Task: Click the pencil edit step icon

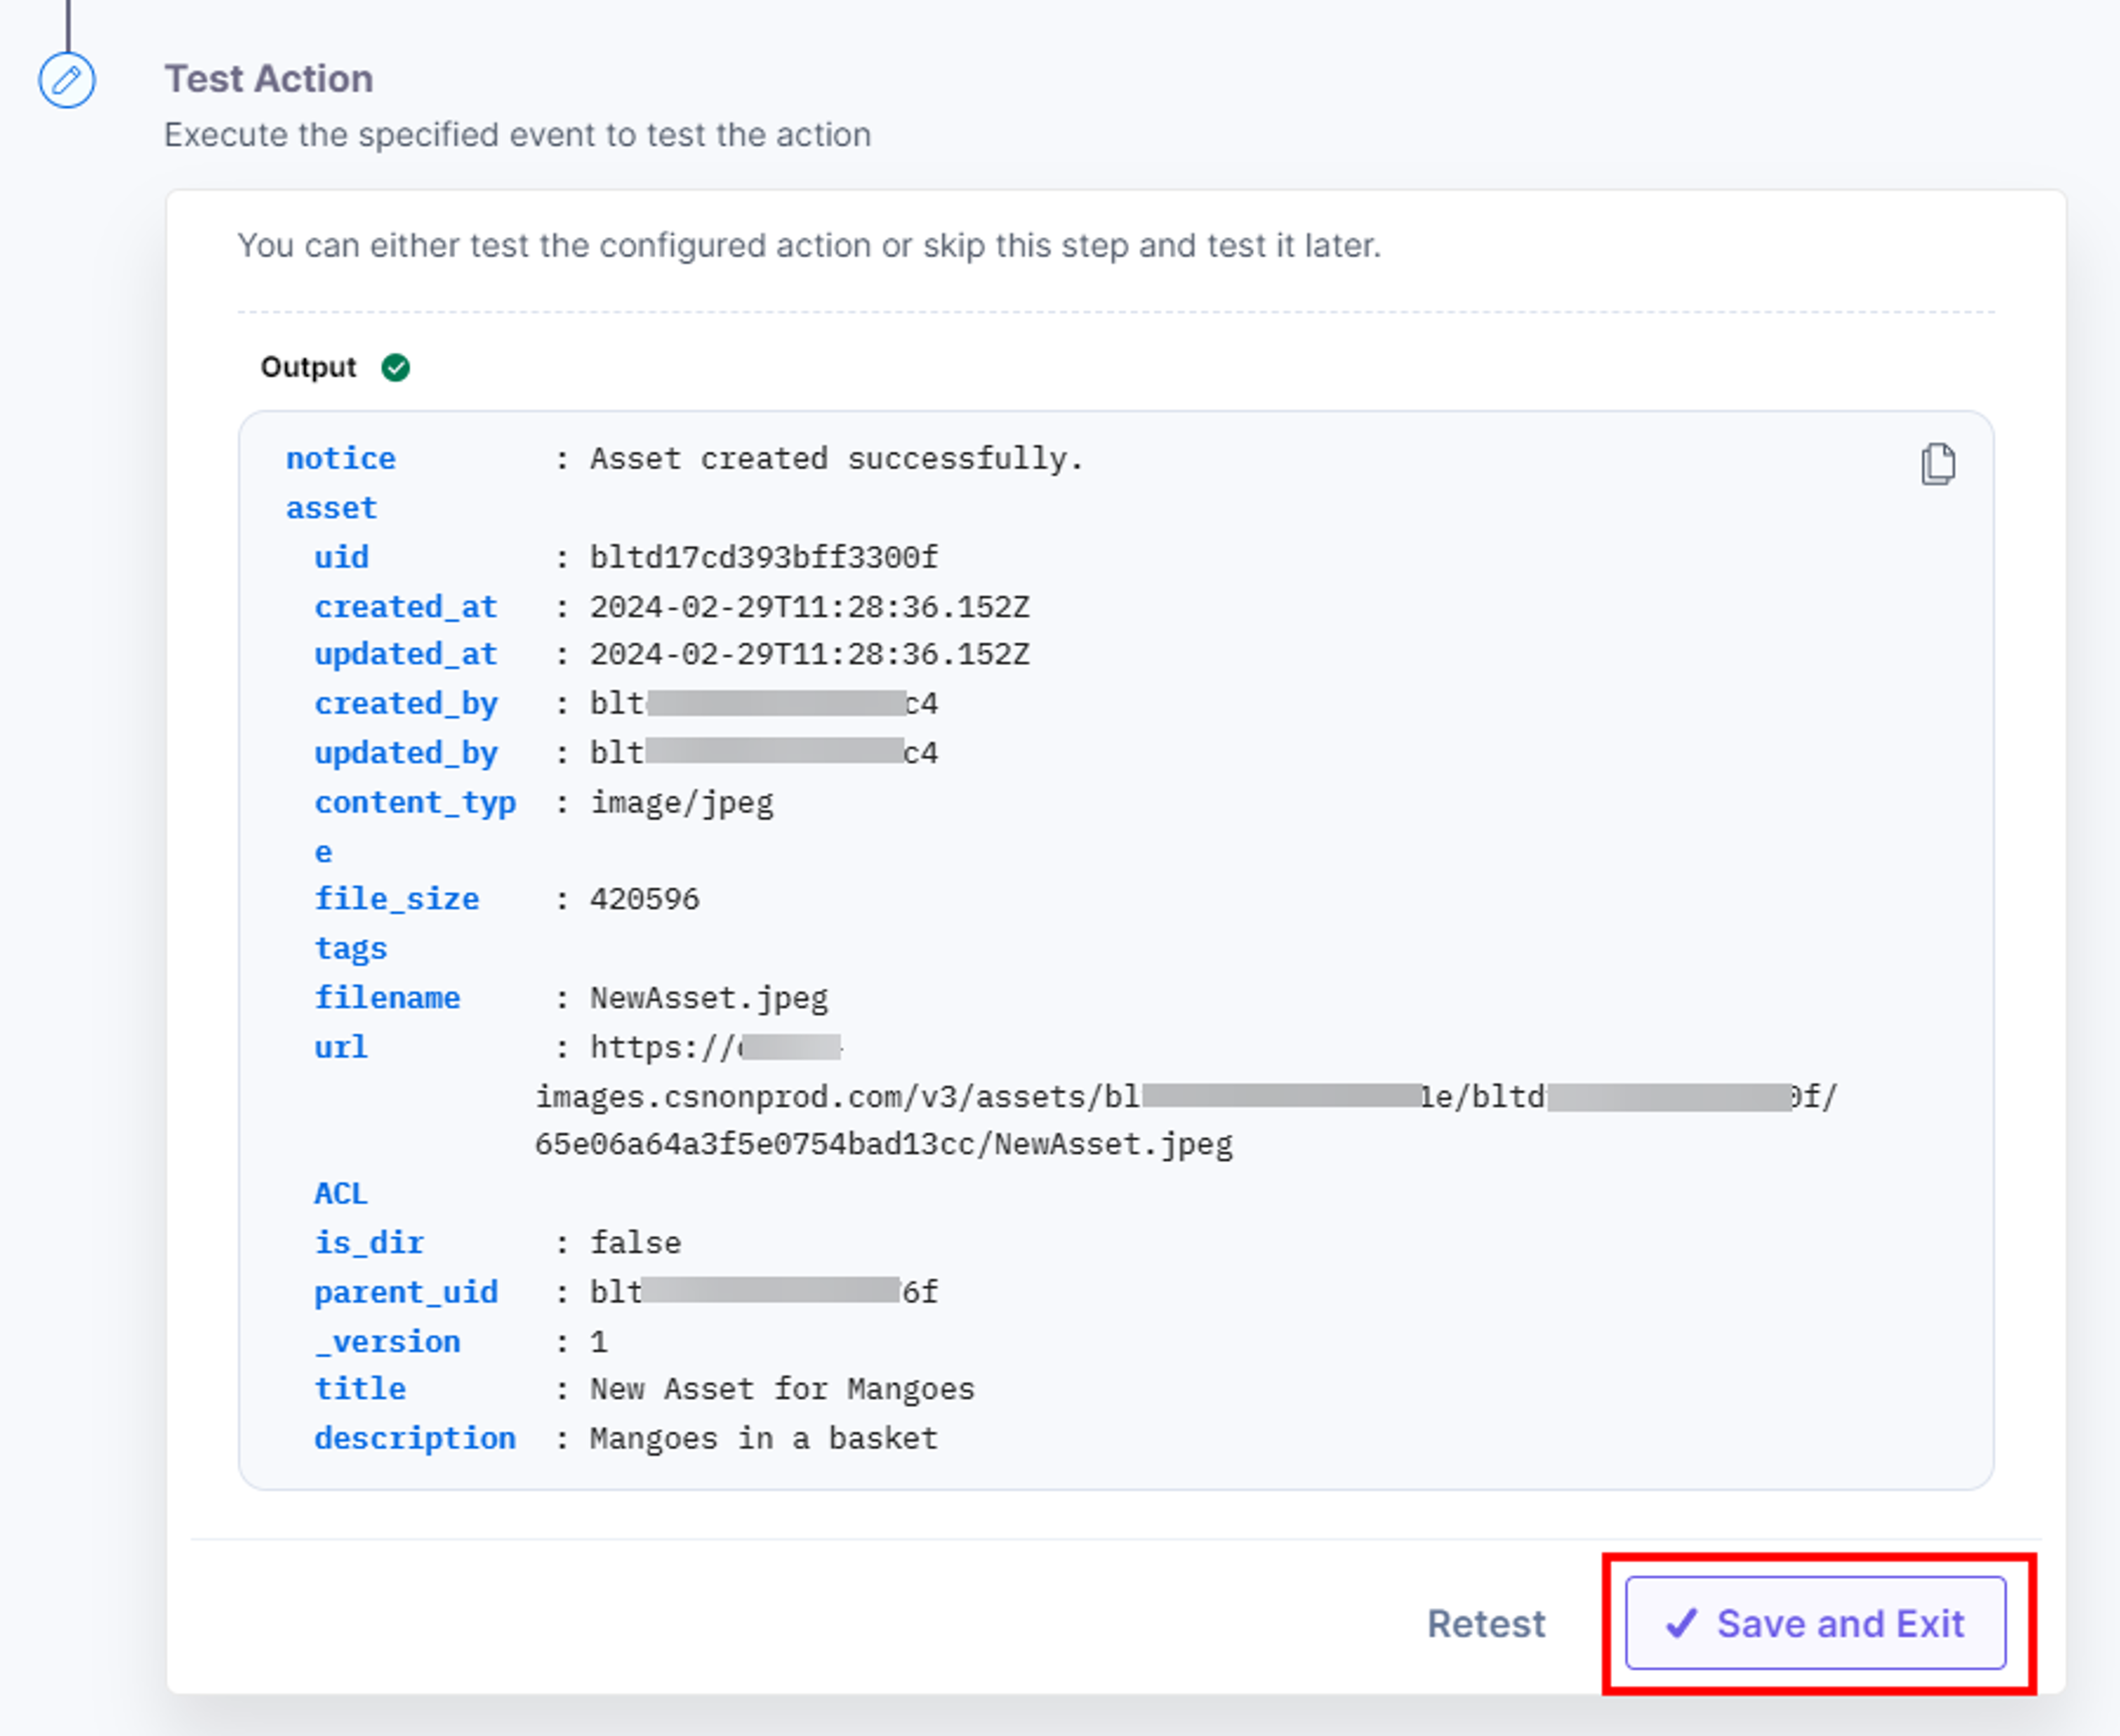Action: [x=67, y=80]
